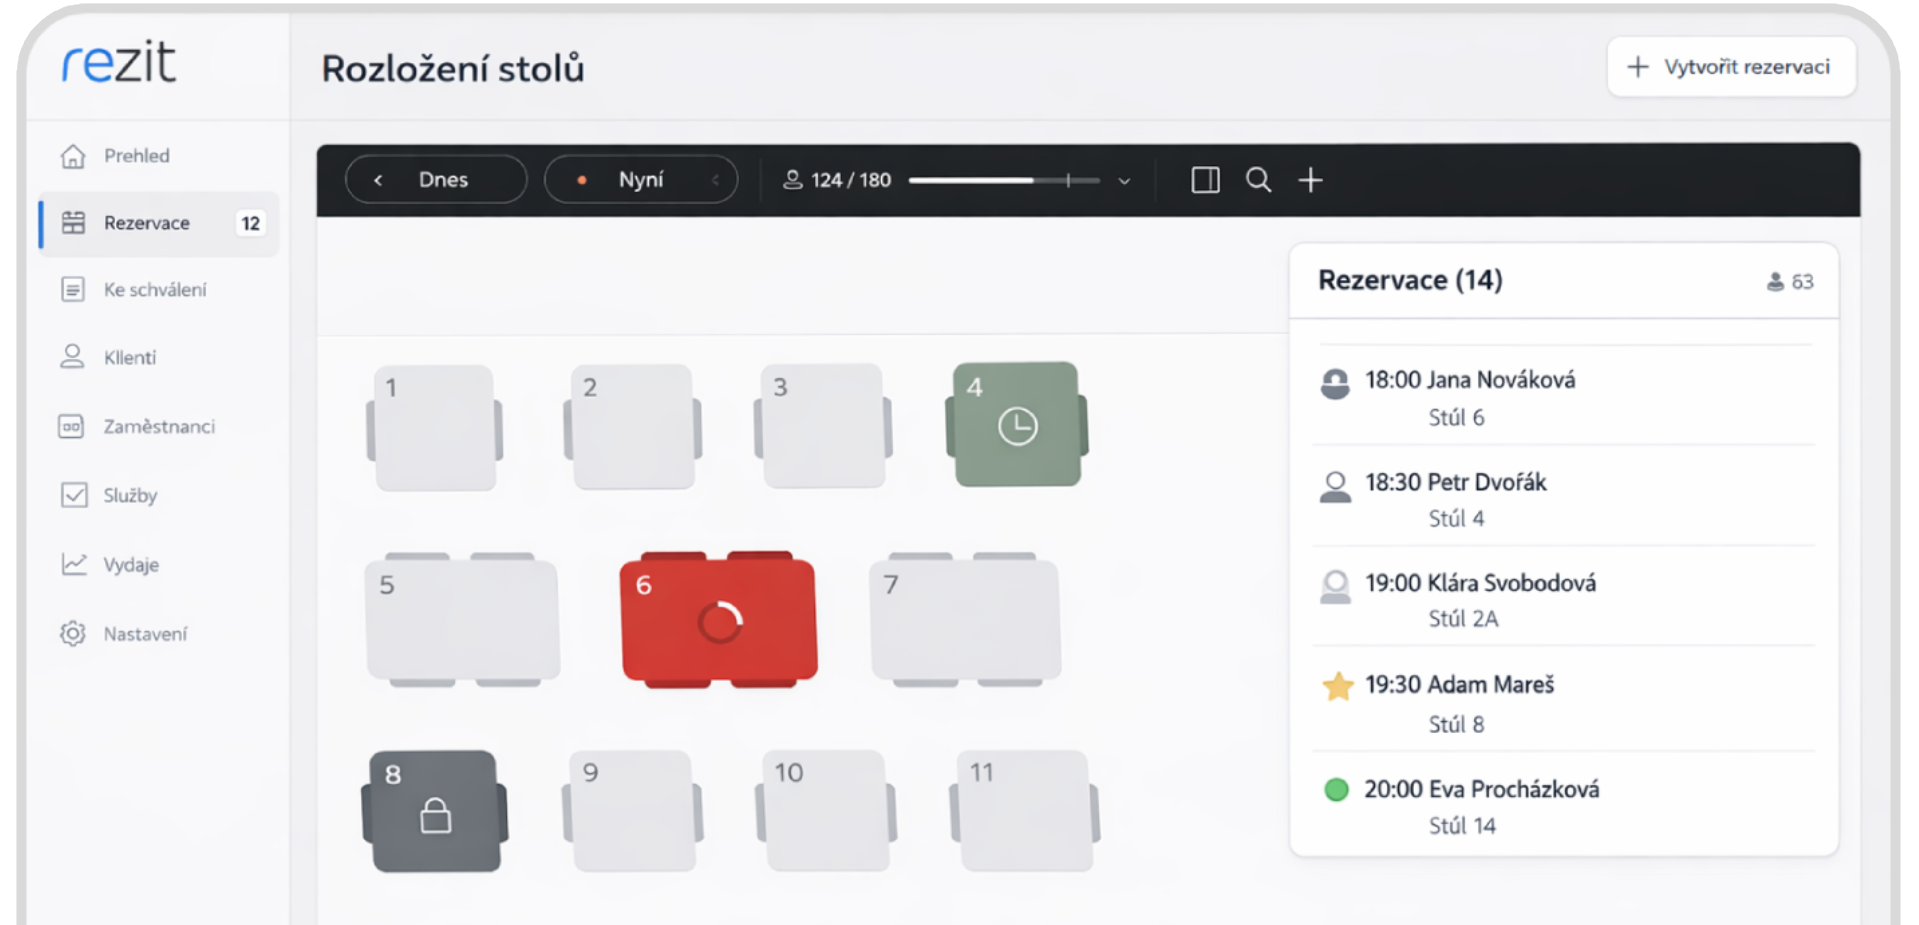Viewport: 1919px width, 925px height.
Task: Open the Přehled menu item
Action: (x=136, y=156)
